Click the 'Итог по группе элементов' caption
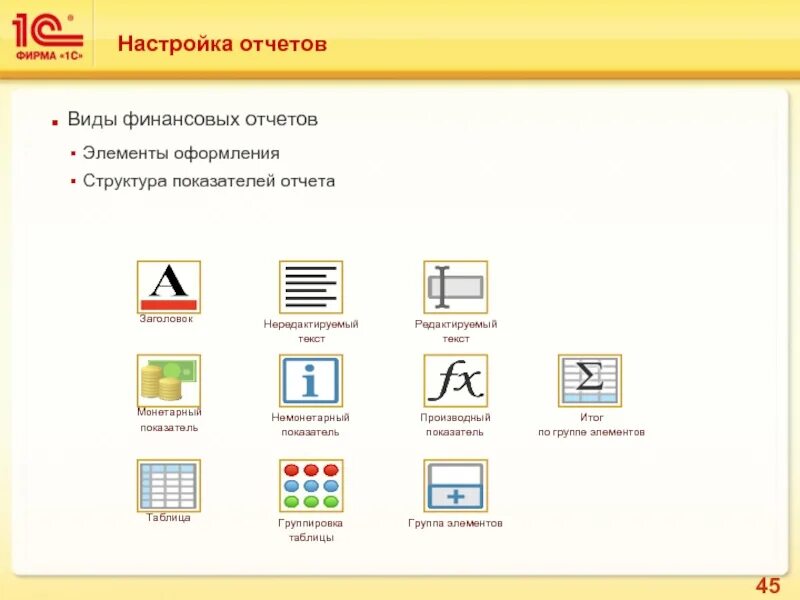This screenshot has width=800, height=600. 591,424
